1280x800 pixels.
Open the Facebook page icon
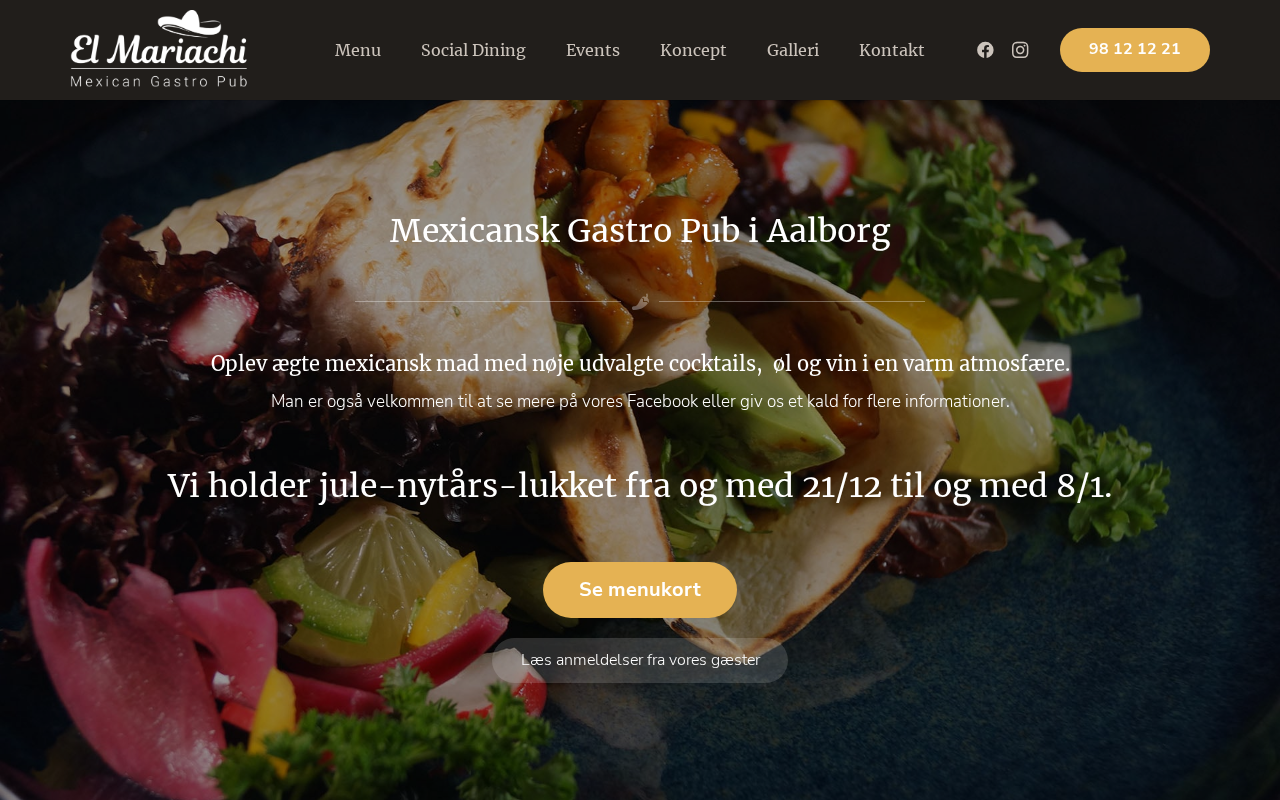point(985,50)
